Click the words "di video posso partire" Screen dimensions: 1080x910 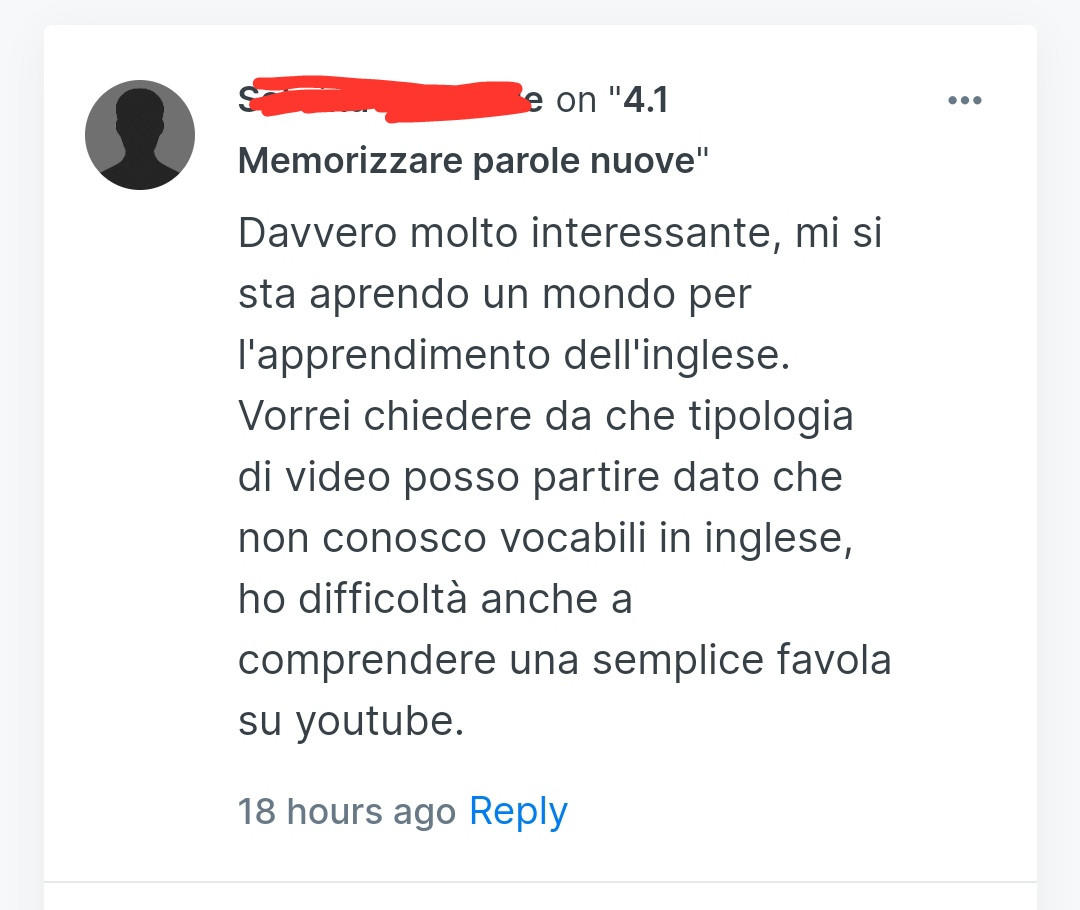pyautogui.click(x=449, y=477)
